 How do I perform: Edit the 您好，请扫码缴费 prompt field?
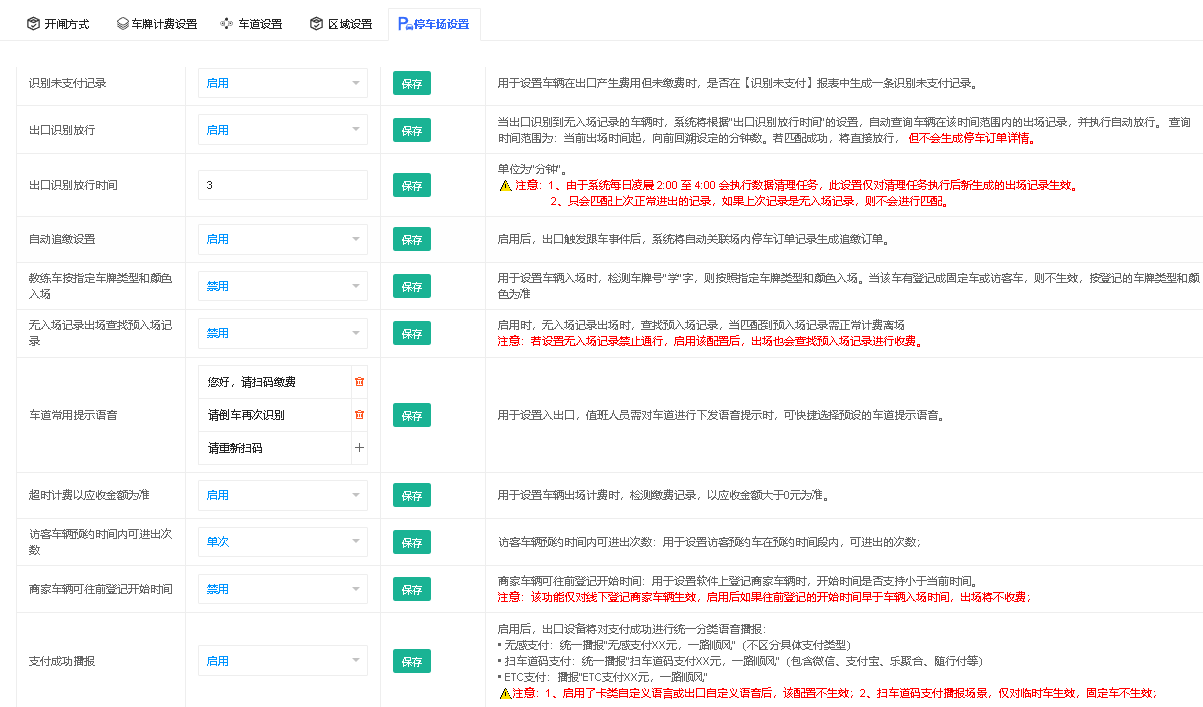[275, 382]
